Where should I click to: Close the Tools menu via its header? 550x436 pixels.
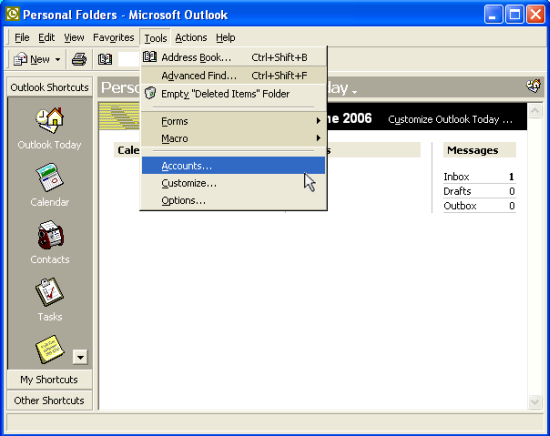155,38
